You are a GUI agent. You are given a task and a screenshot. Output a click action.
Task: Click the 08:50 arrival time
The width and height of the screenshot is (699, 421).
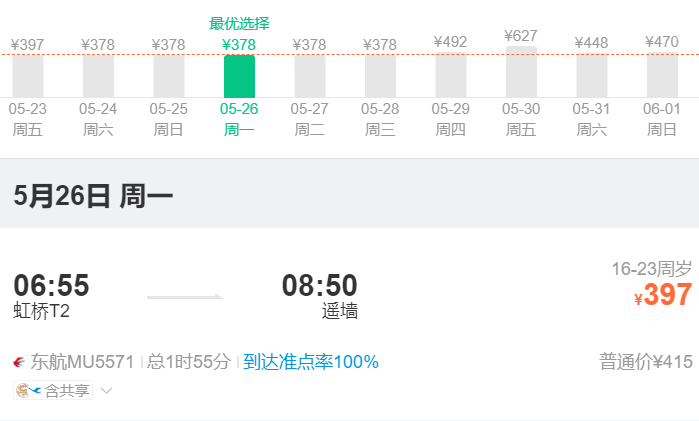pyautogui.click(x=320, y=285)
